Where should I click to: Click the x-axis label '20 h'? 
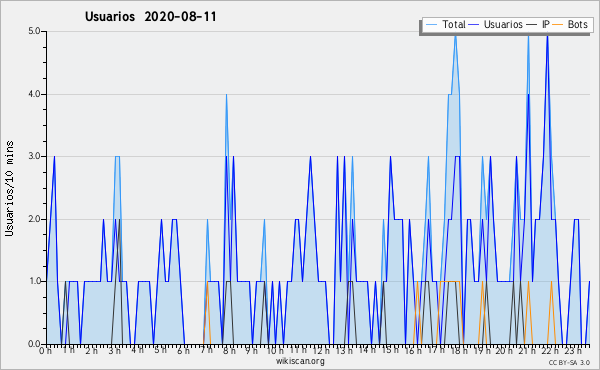(504, 351)
